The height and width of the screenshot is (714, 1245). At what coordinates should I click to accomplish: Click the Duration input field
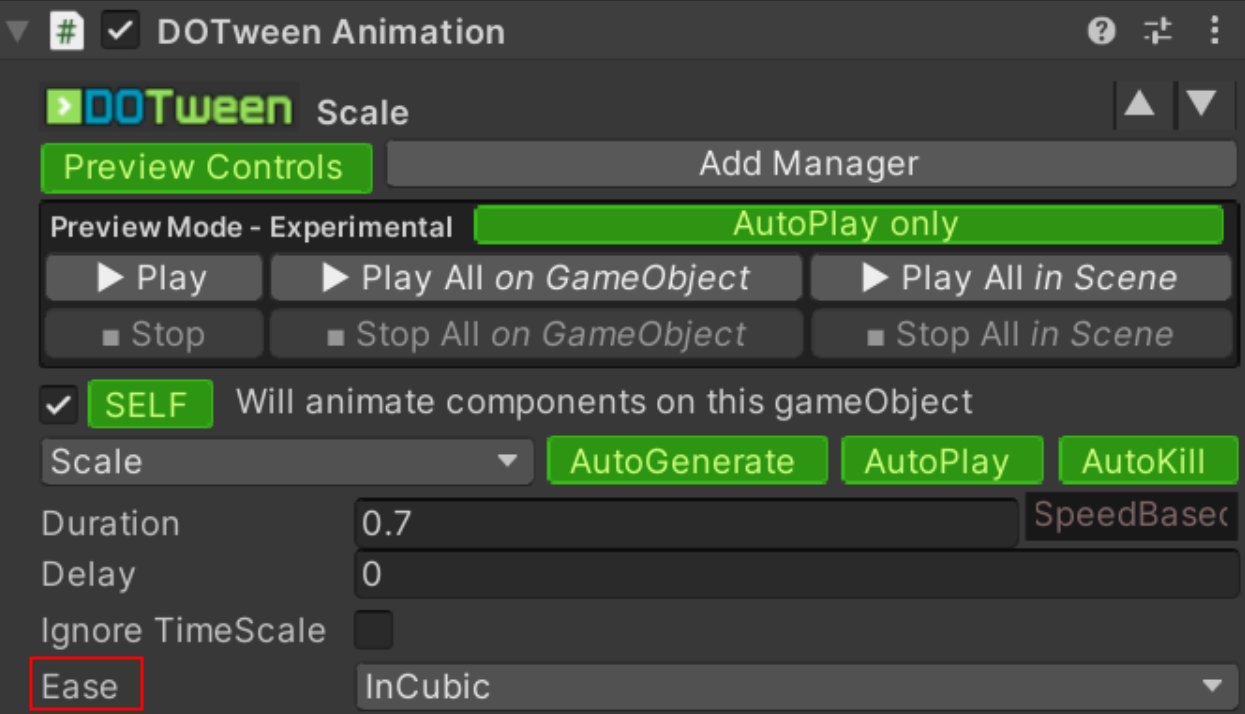(x=686, y=523)
